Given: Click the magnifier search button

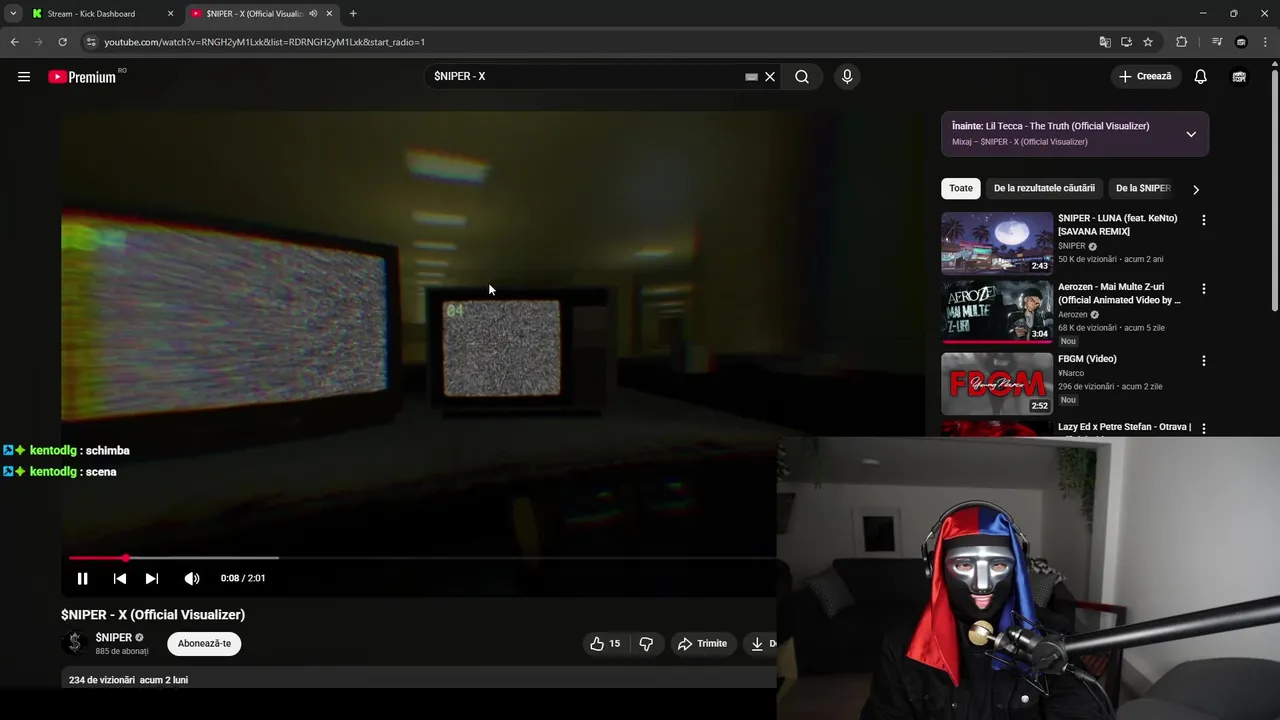Looking at the screenshot, I should pos(802,76).
